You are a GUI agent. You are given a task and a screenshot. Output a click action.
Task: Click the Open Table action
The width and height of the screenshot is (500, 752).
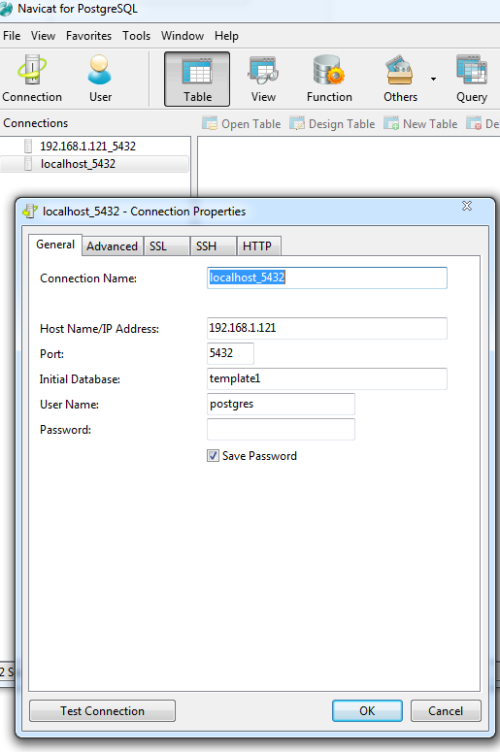pos(241,124)
